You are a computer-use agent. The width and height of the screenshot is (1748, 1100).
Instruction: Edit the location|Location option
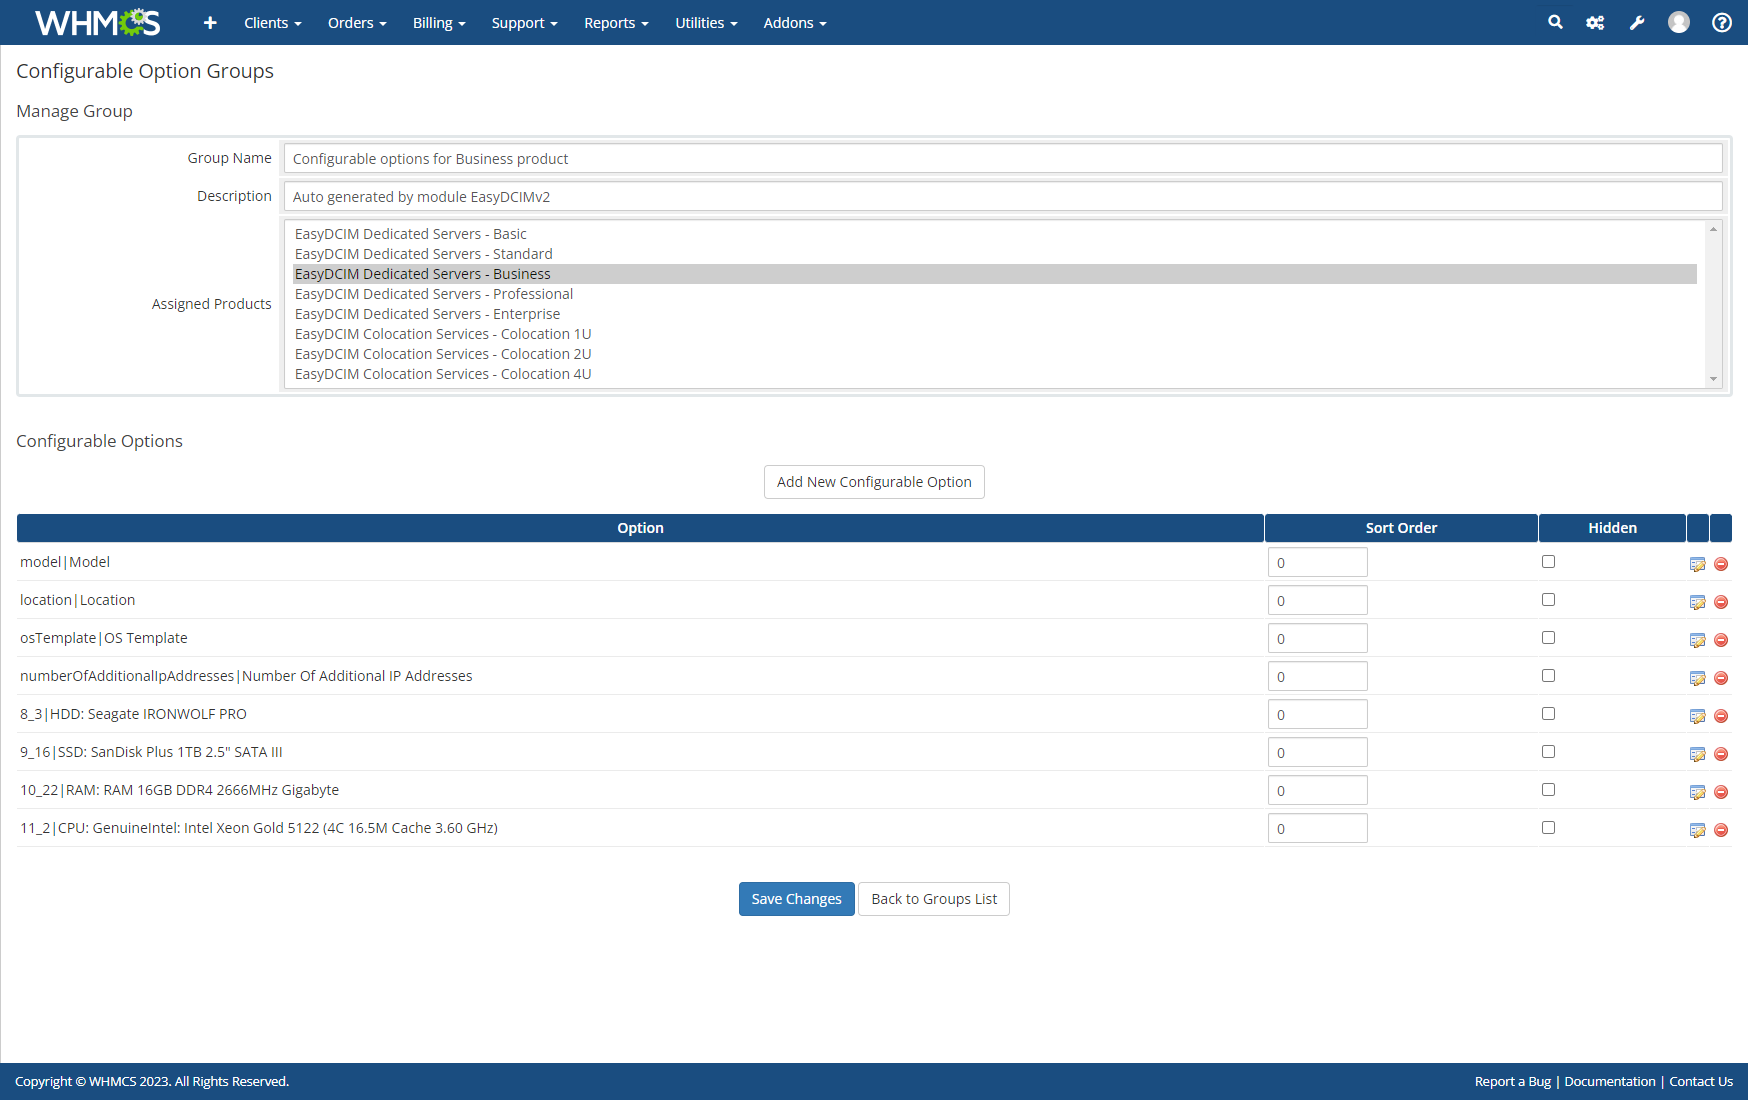click(1697, 602)
